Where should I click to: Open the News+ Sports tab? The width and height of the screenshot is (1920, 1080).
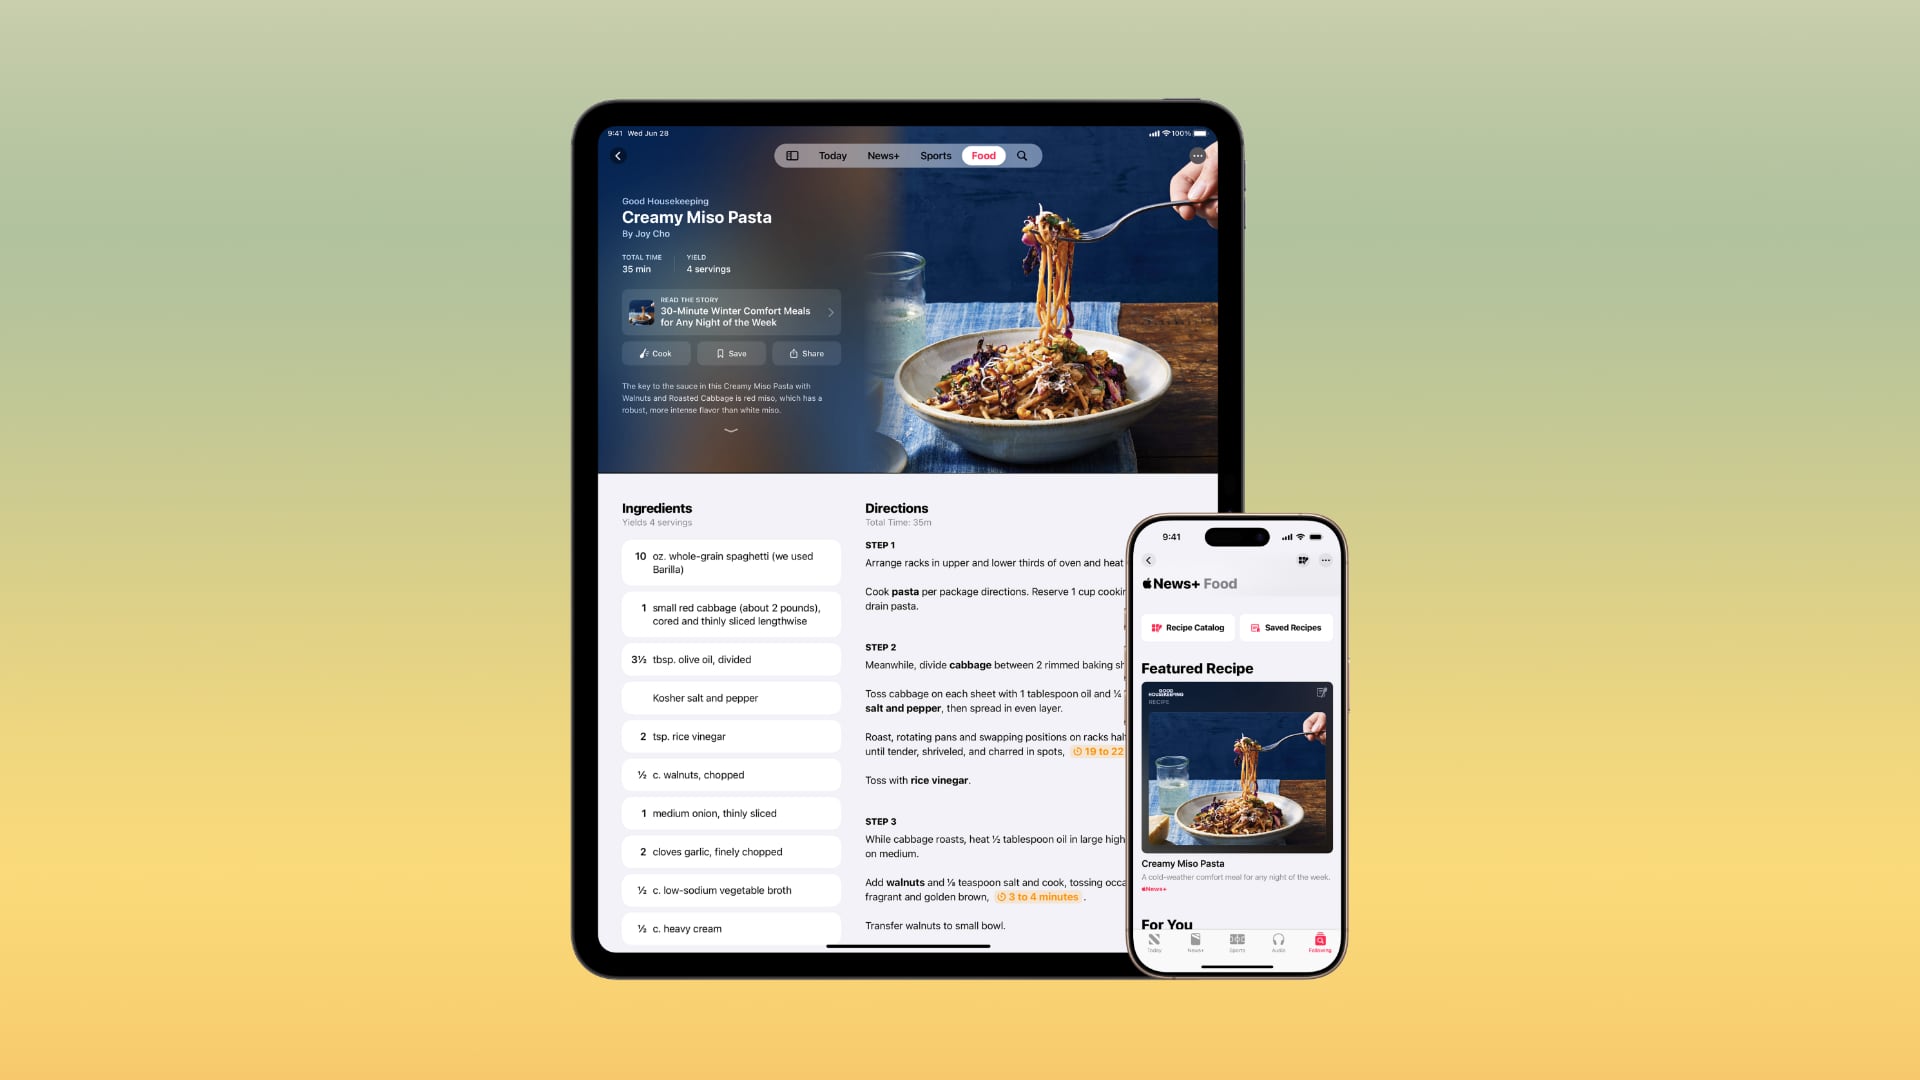point(936,156)
